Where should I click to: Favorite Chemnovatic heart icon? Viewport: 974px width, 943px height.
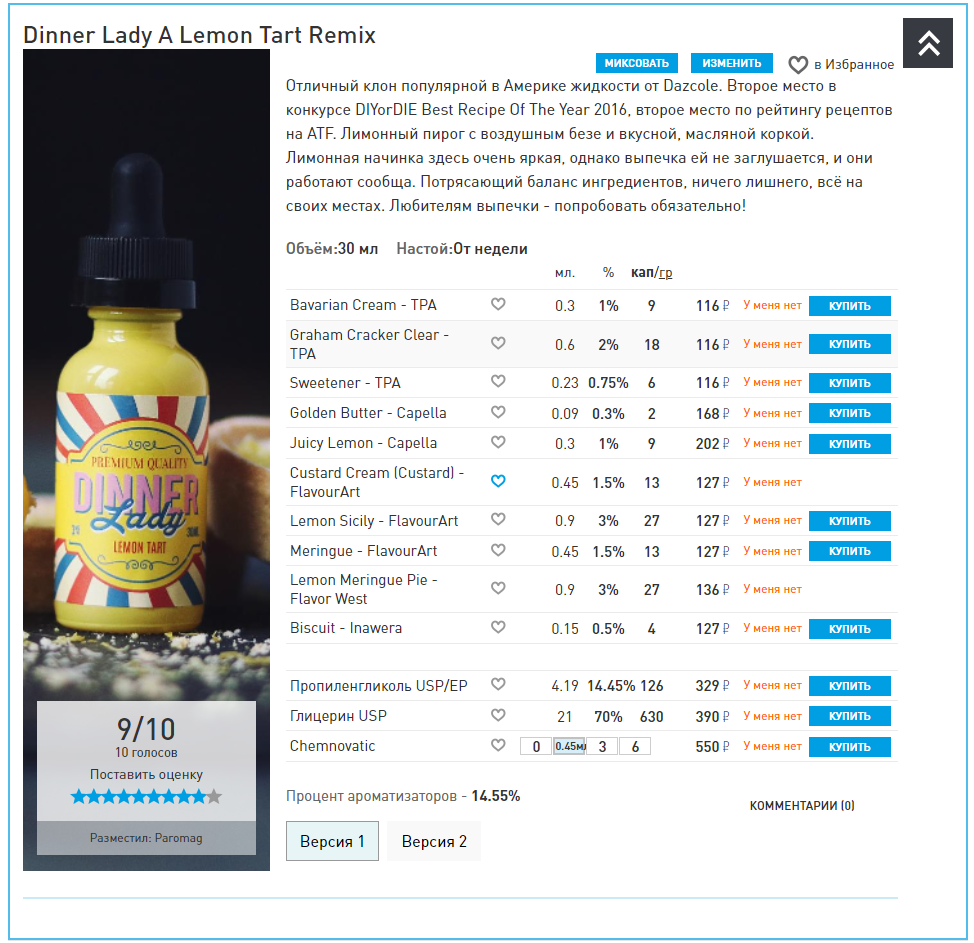498,745
